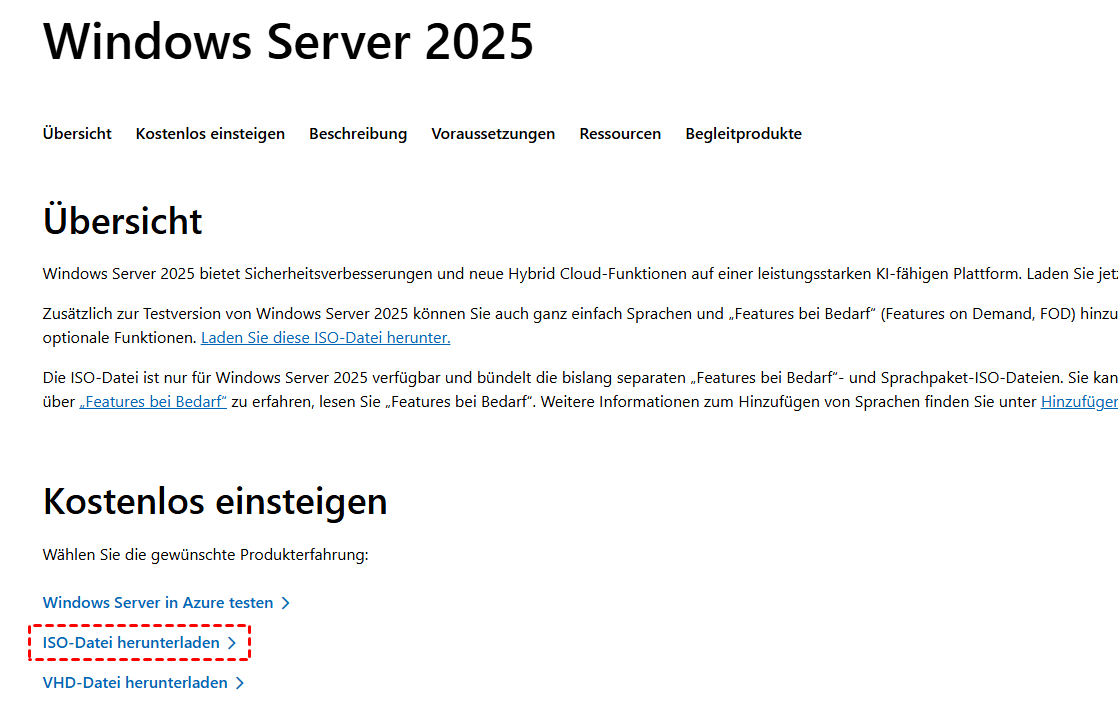
Task: Click the 'Windows Server 2025' page title
Action: [288, 42]
